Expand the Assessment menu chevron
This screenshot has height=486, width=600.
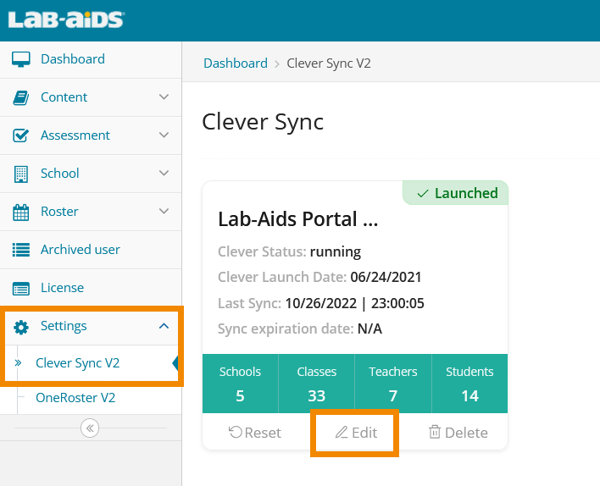tap(164, 135)
